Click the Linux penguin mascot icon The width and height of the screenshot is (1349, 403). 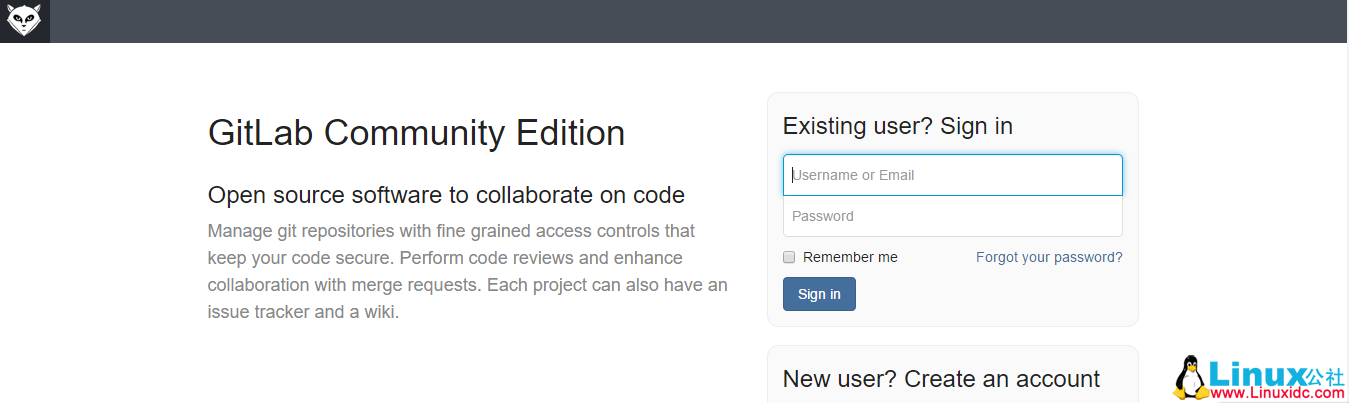pyautogui.click(x=1190, y=377)
